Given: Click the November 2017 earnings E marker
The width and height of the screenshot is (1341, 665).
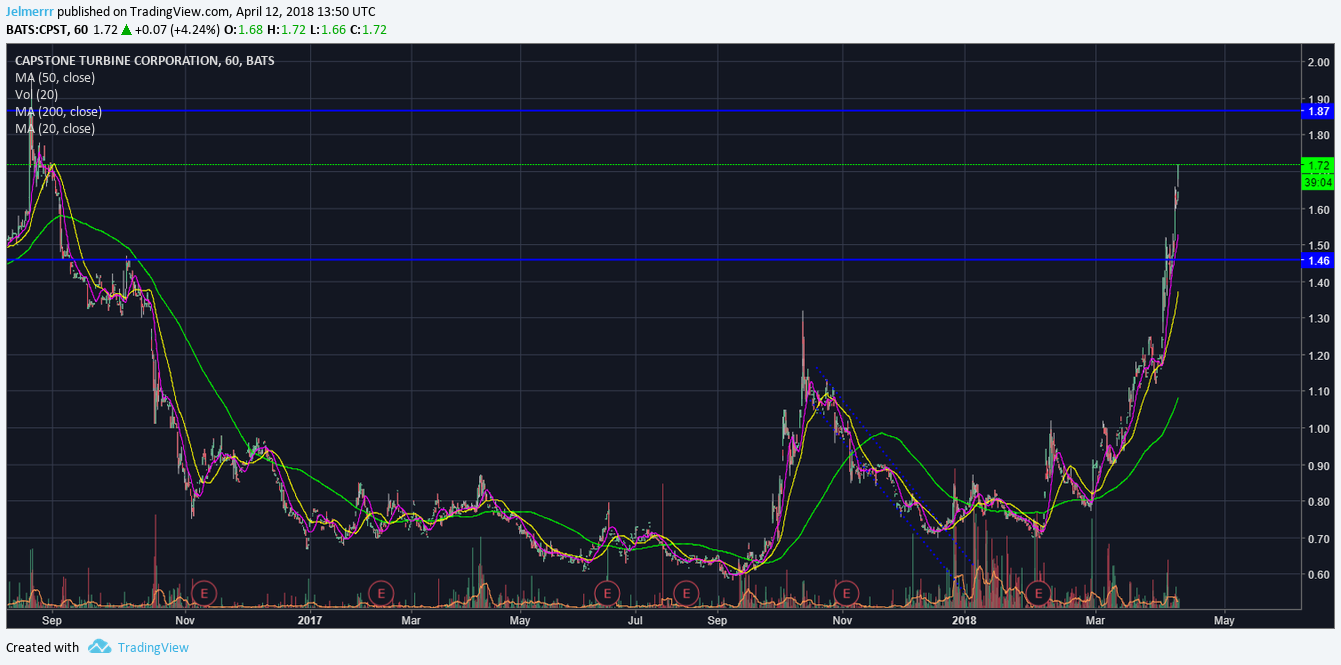Looking at the screenshot, I should (x=846, y=593).
